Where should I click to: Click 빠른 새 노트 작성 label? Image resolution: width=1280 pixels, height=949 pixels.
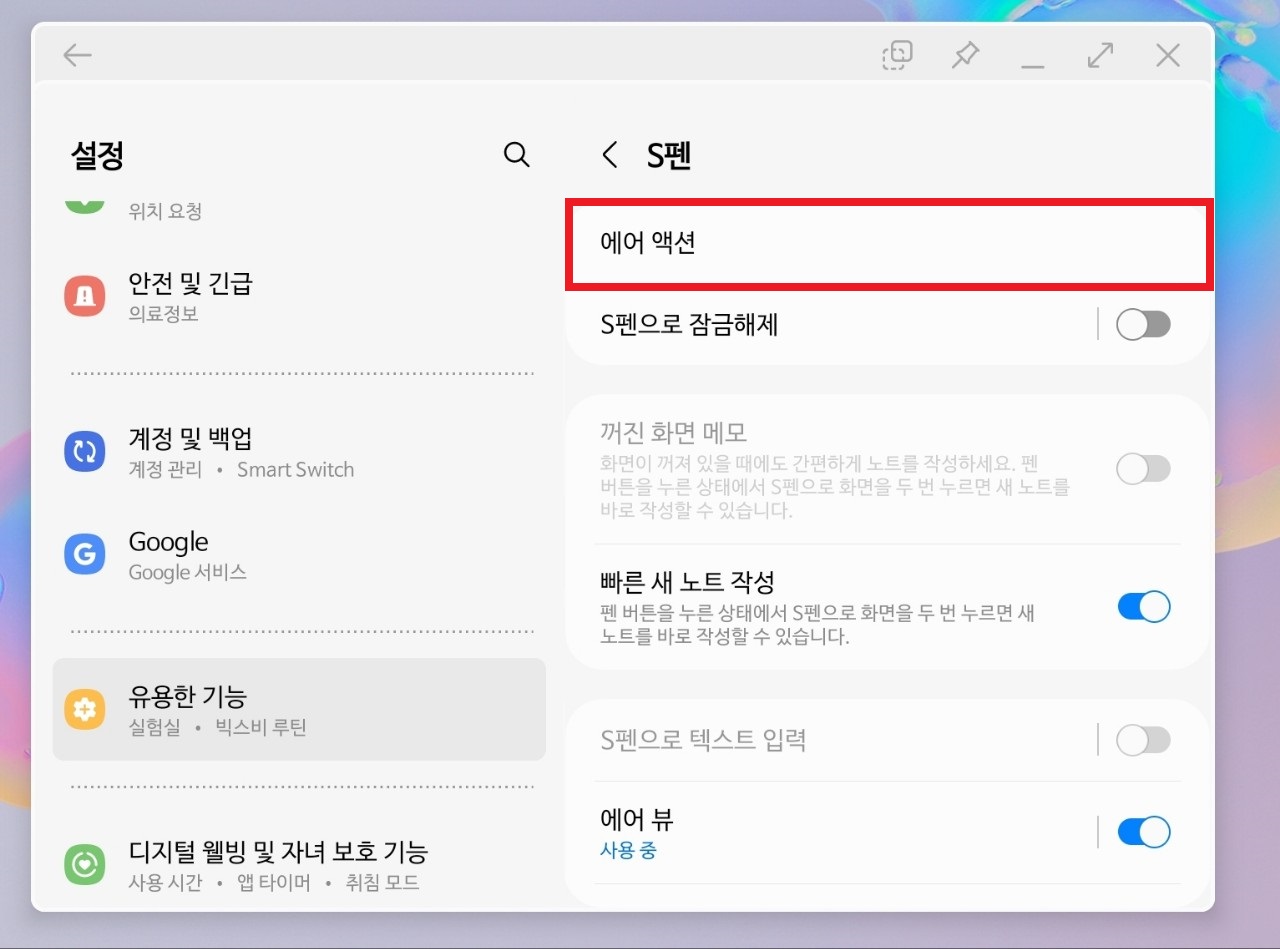(687, 581)
